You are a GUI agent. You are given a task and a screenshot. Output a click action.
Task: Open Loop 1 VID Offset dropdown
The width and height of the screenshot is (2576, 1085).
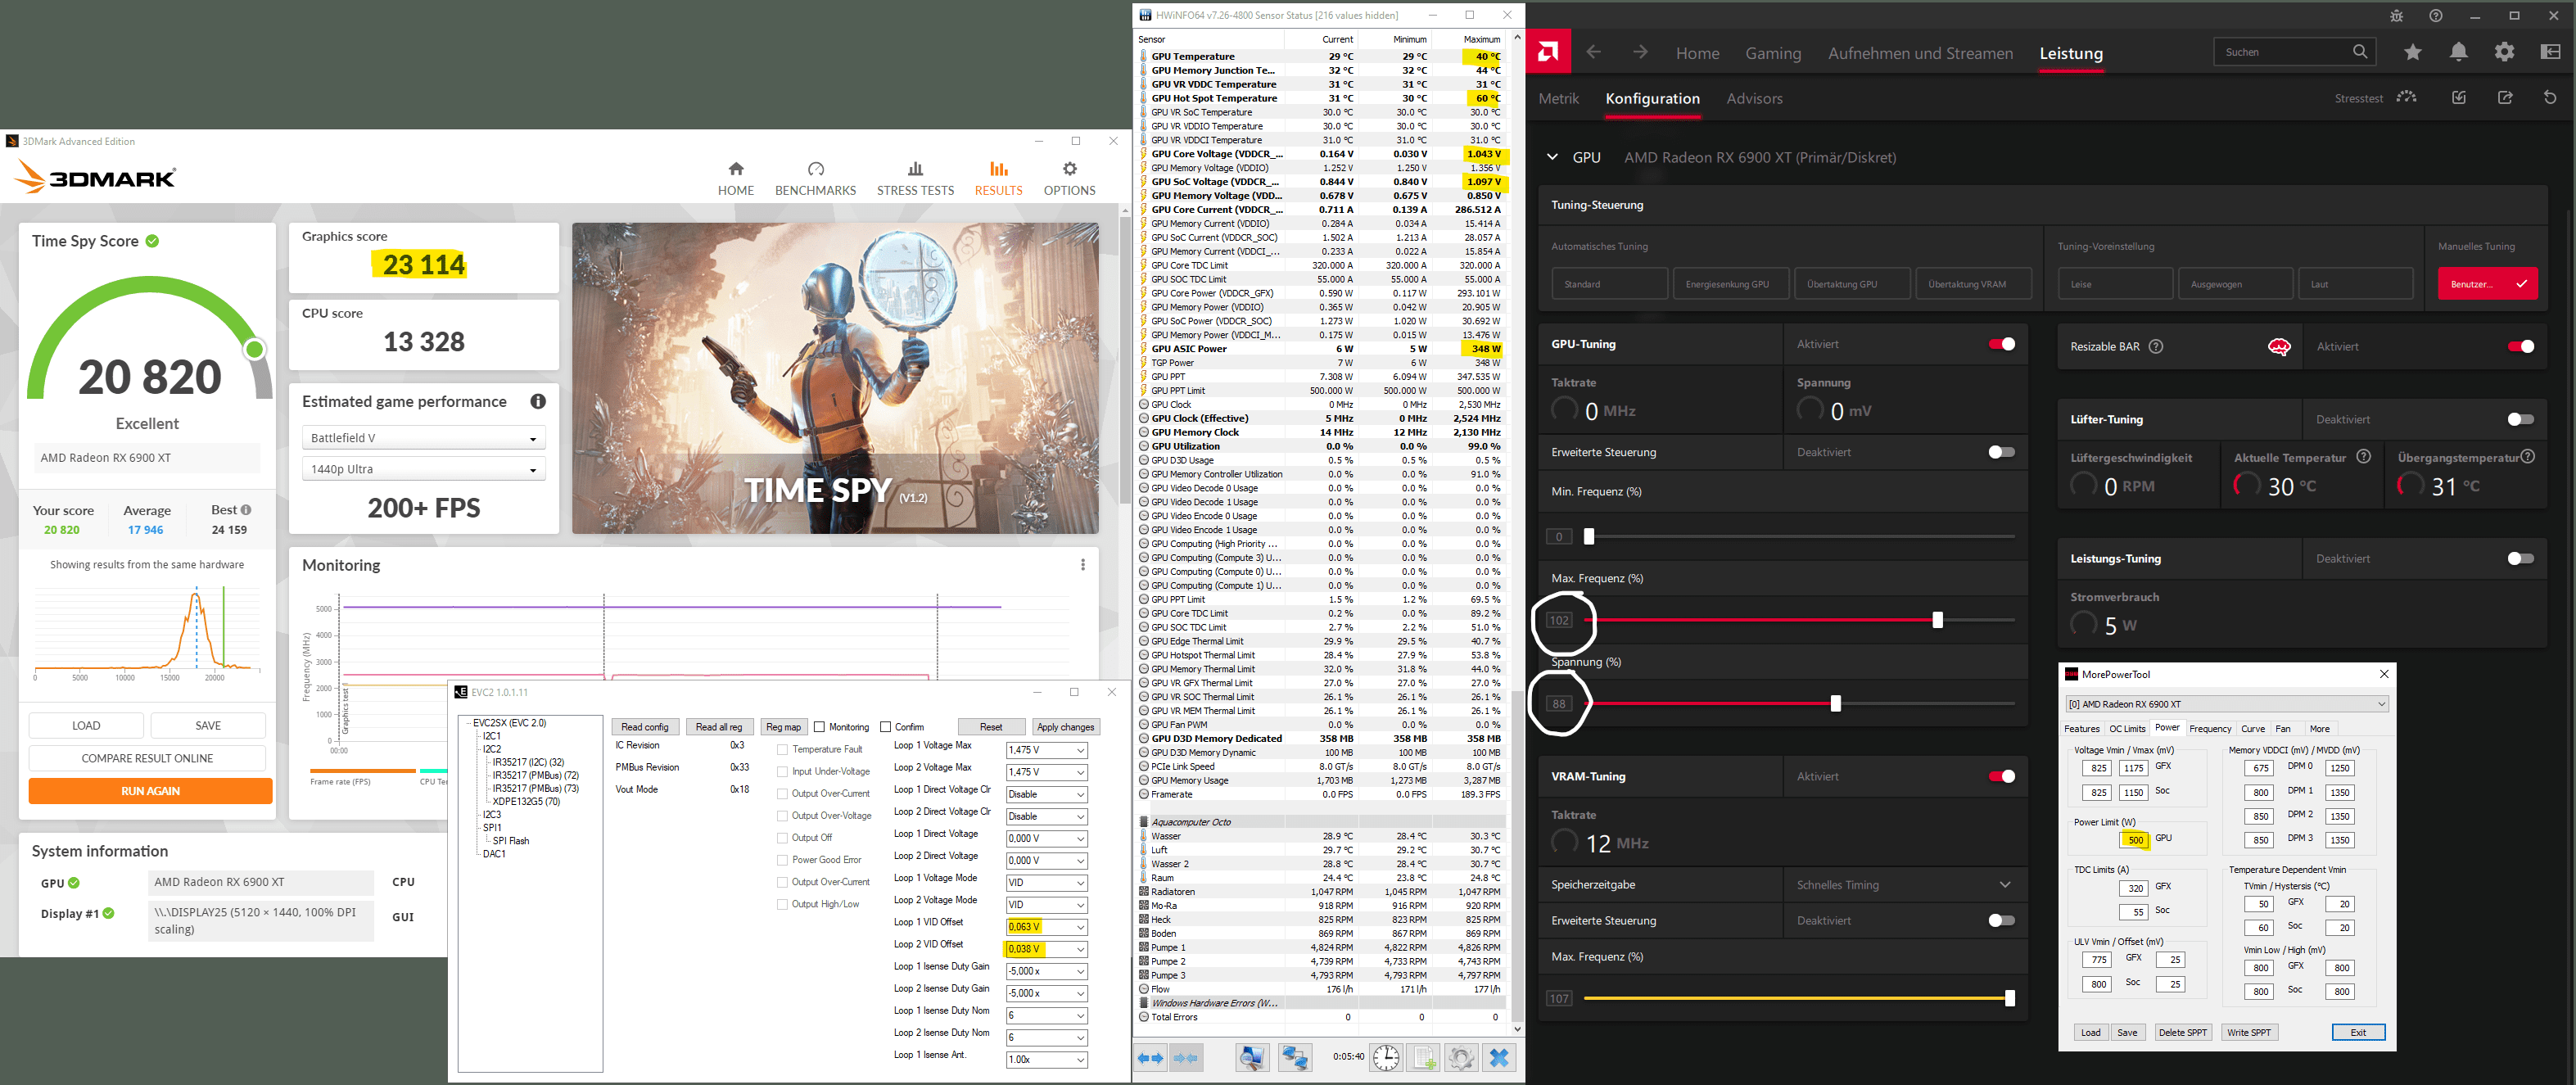[1046, 927]
